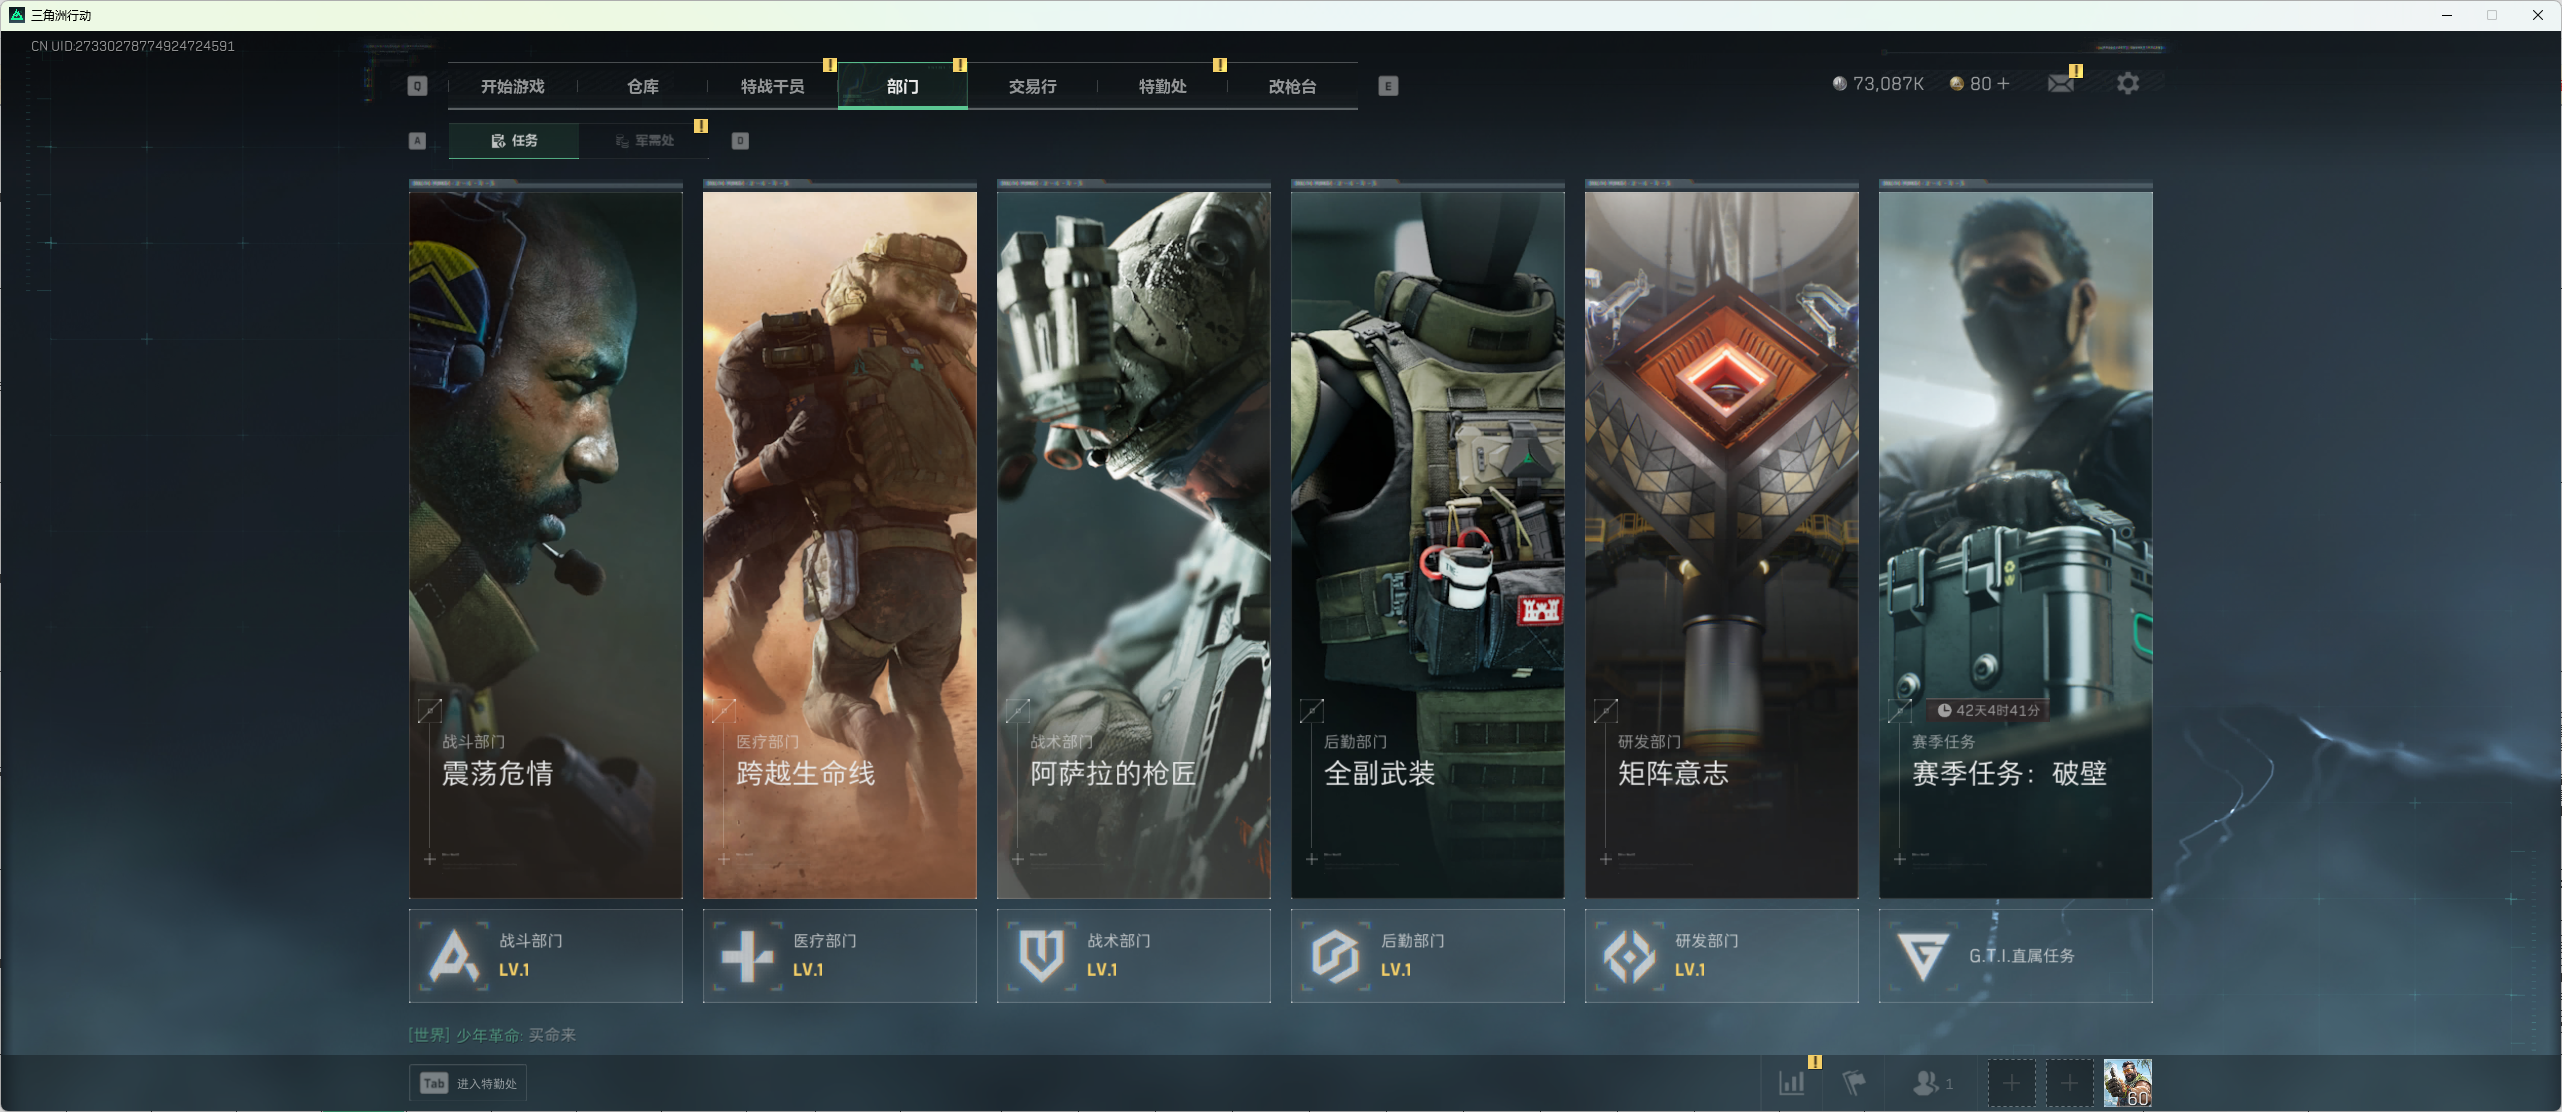2562x1112 pixels.
Task: Click the 后勤部门 LV.1 button
Action: pos(1427,956)
